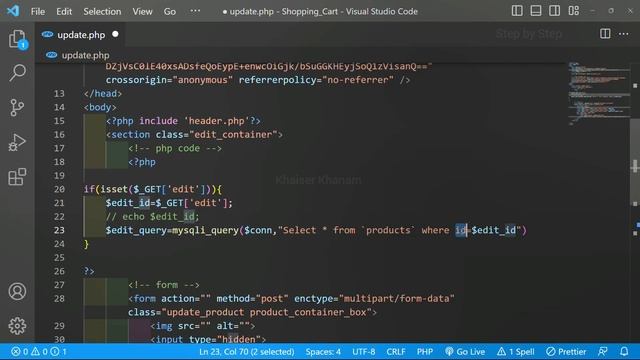Click "update_product product_container_box" class value

click(x=267, y=312)
